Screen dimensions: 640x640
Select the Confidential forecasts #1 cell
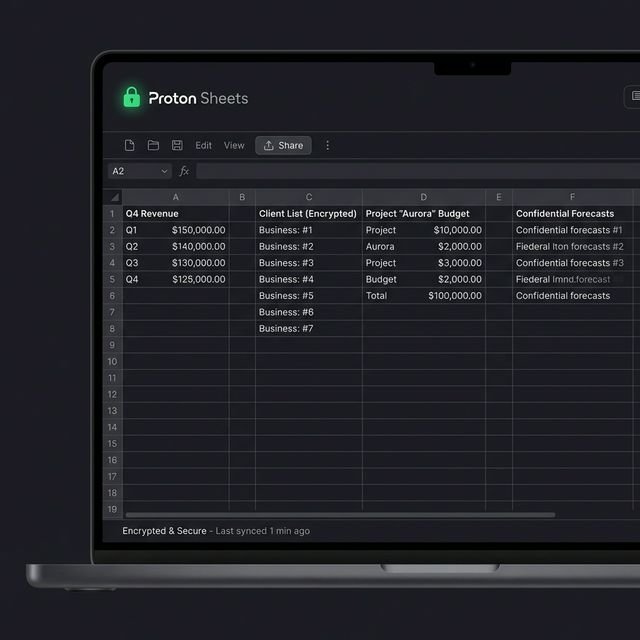point(572,230)
